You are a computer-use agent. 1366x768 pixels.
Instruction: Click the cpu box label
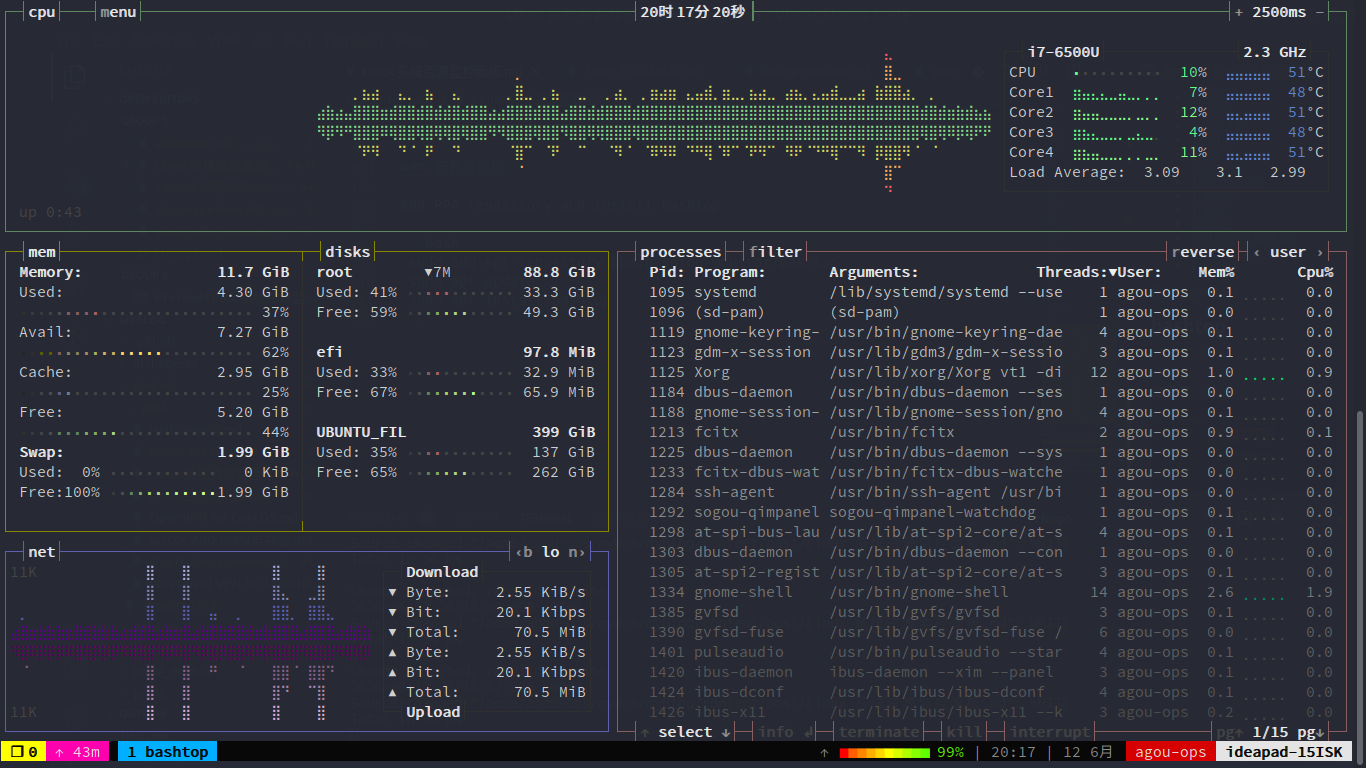42,12
